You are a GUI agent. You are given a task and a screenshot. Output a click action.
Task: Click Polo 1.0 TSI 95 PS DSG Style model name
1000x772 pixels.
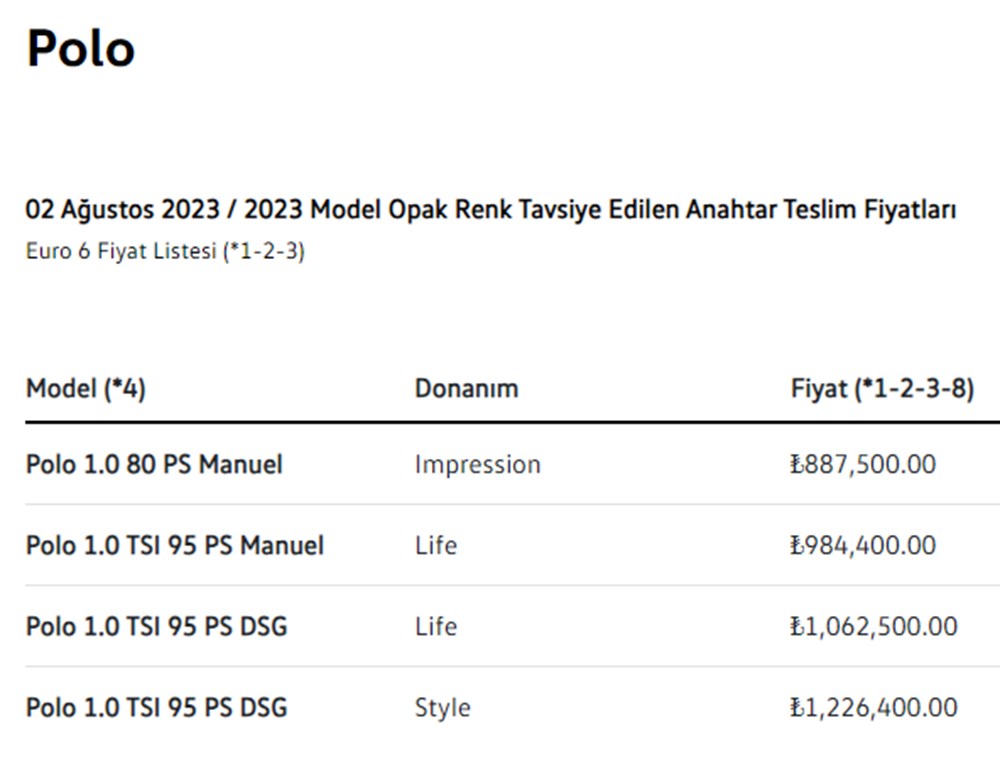tap(157, 708)
